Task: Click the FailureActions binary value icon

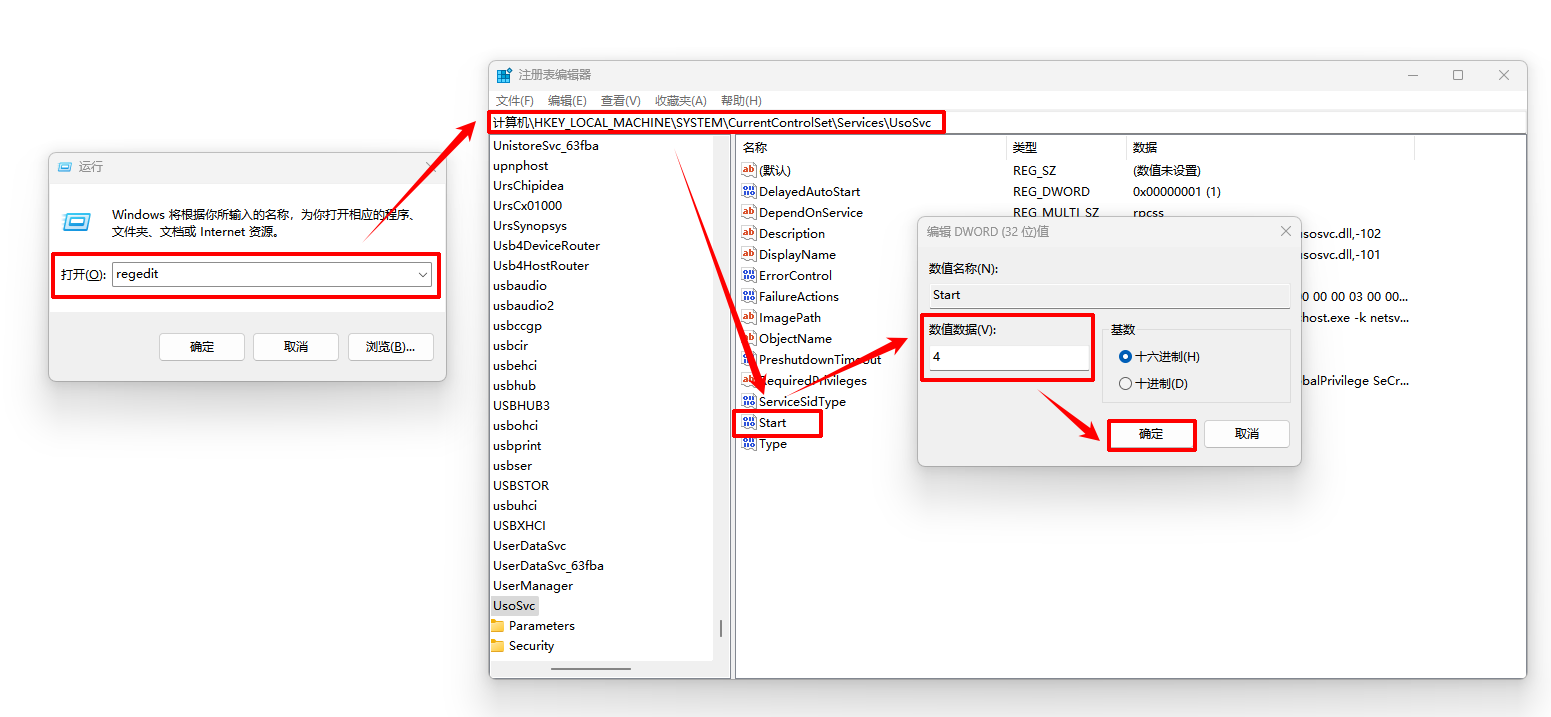Action: [x=748, y=296]
